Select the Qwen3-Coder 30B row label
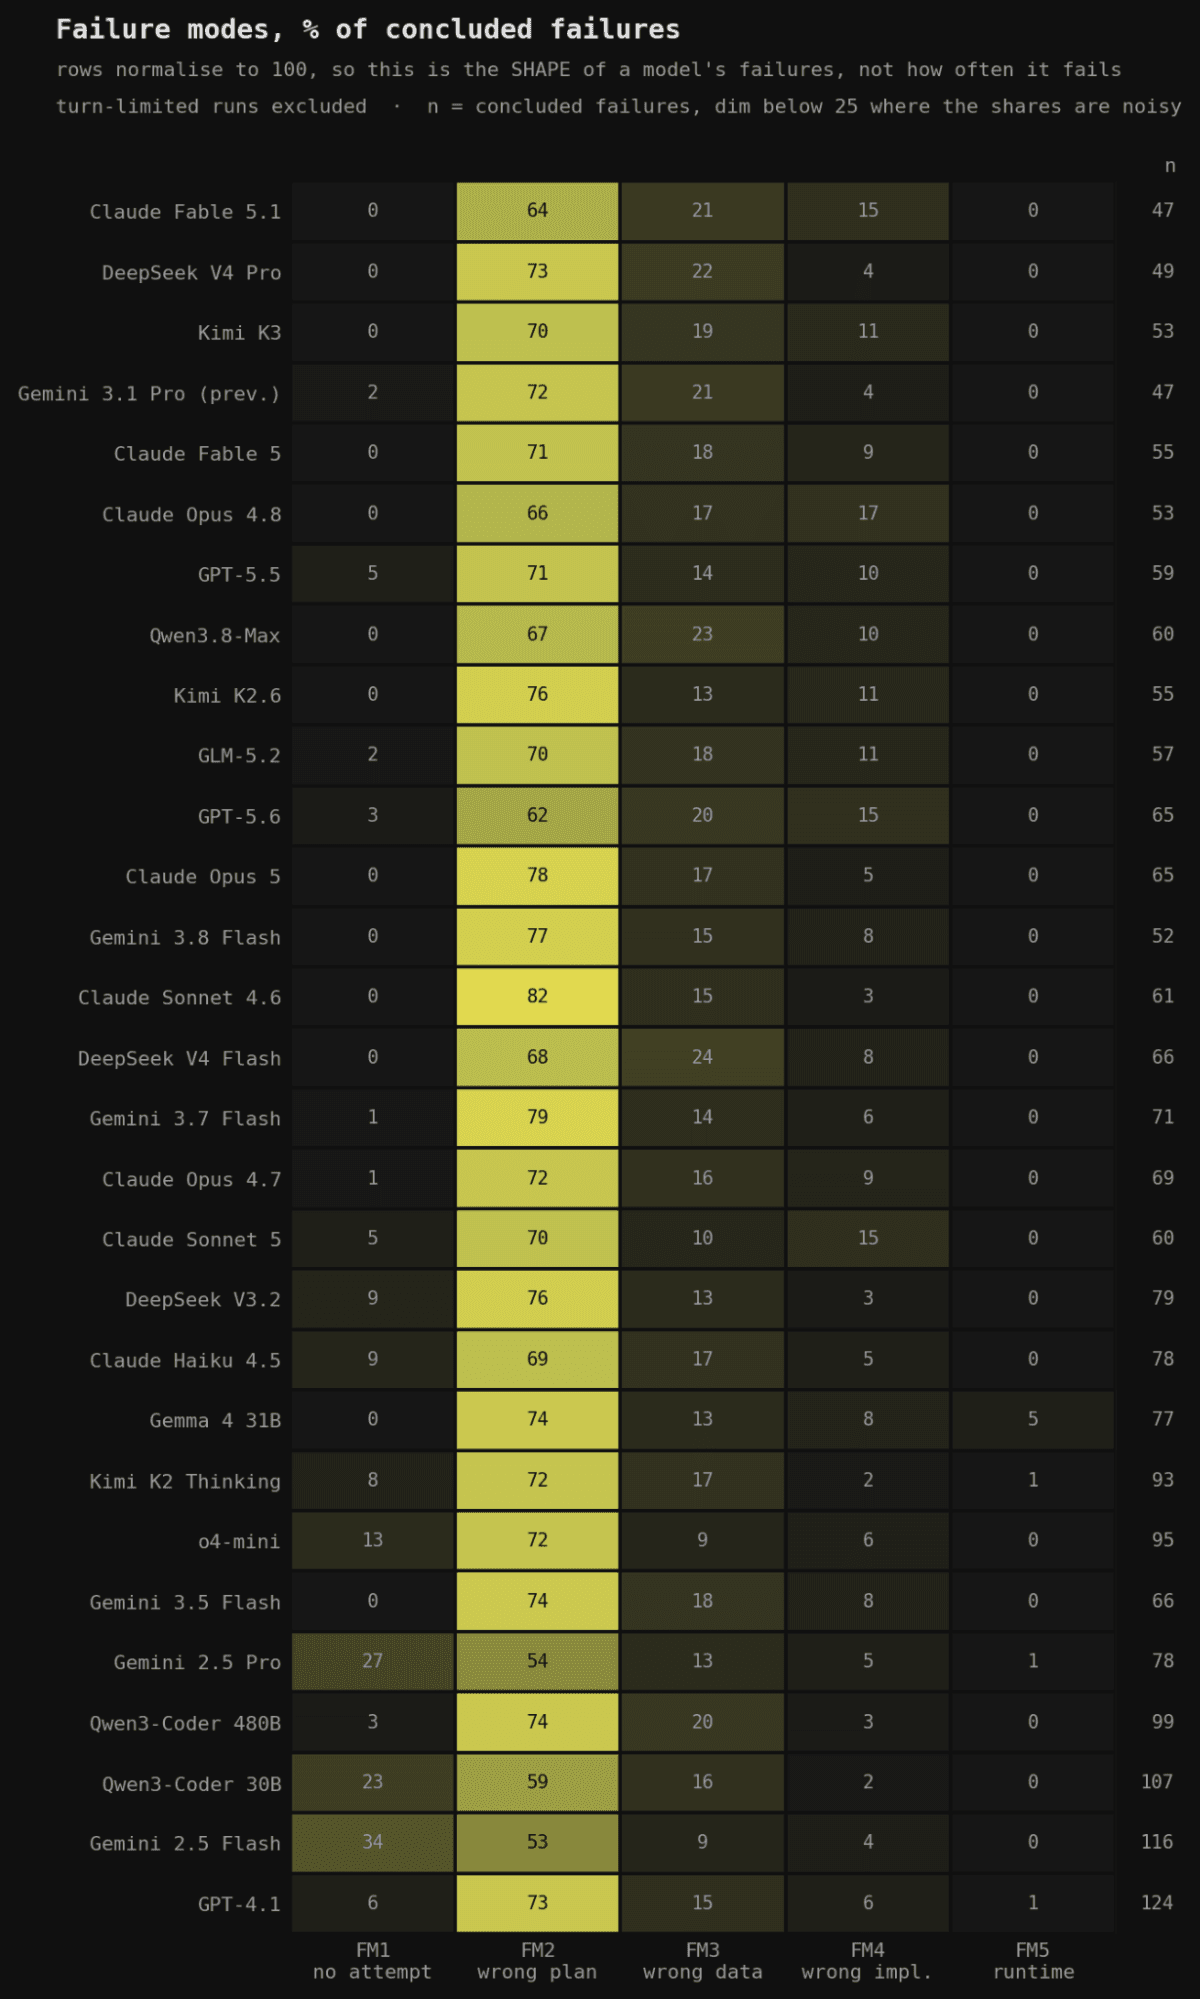This screenshot has width=1200, height=1999. [191, 1784]
